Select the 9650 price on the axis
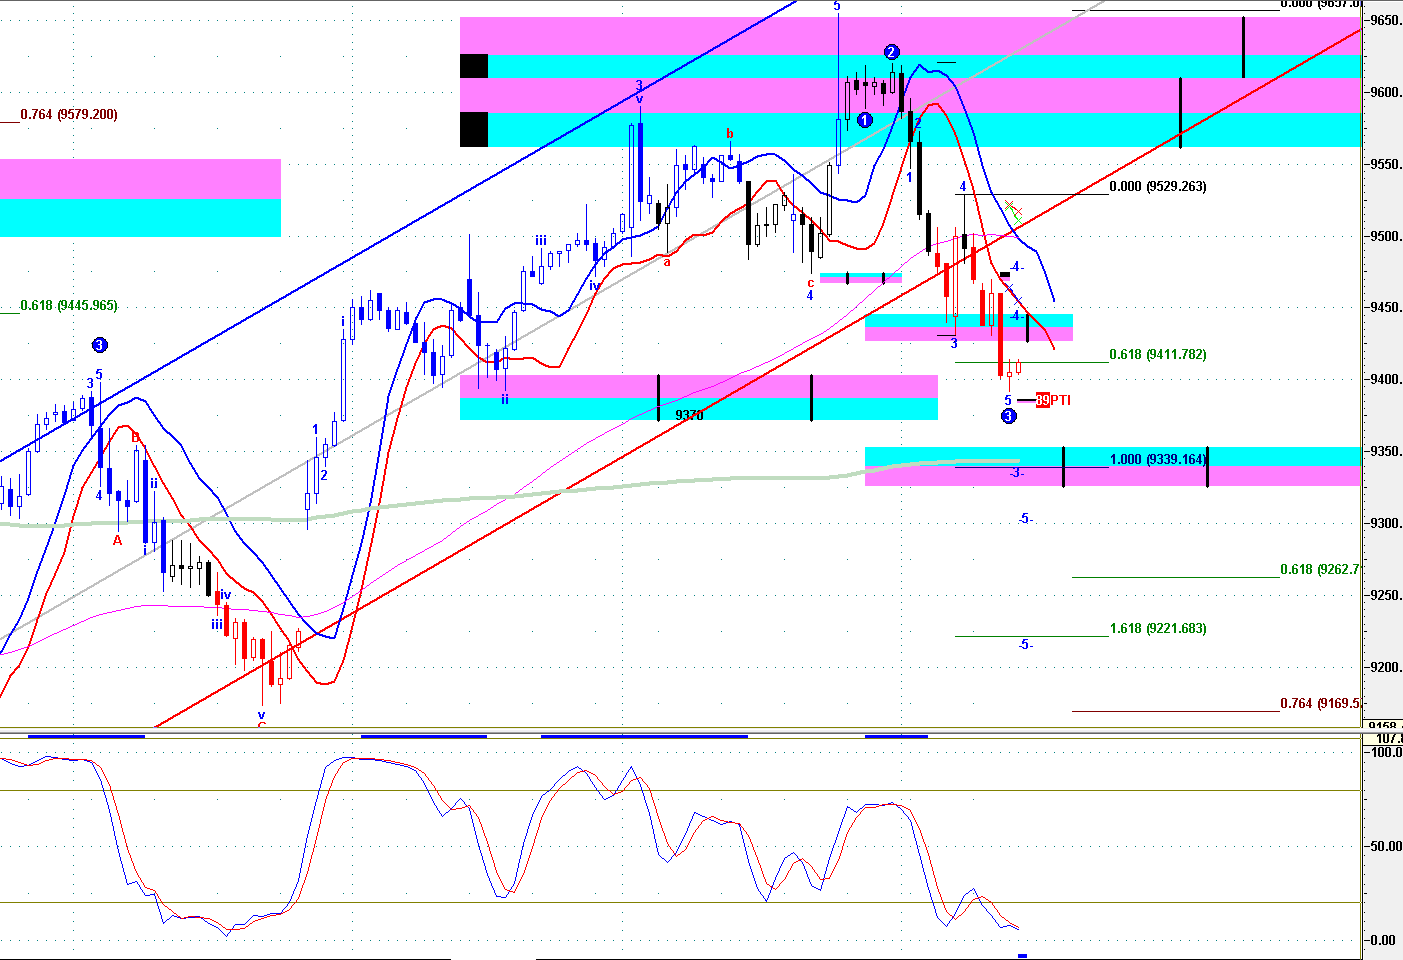 pyautogui.click(x=1385, y=21)
